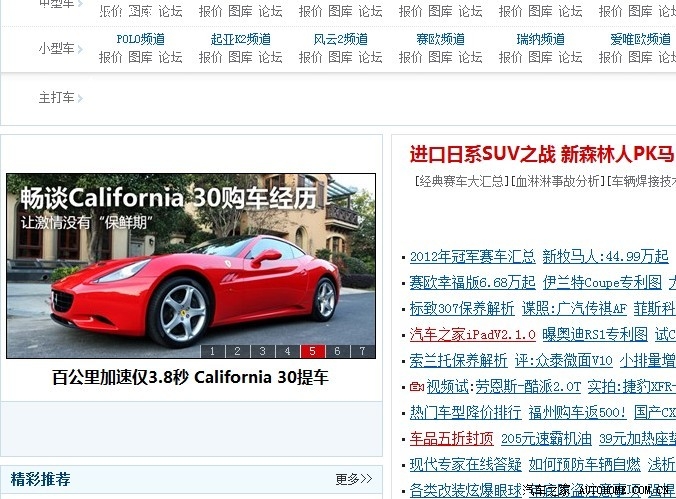
Task: Go to 起亚K2频道 channel
Action: pos(240,39)
